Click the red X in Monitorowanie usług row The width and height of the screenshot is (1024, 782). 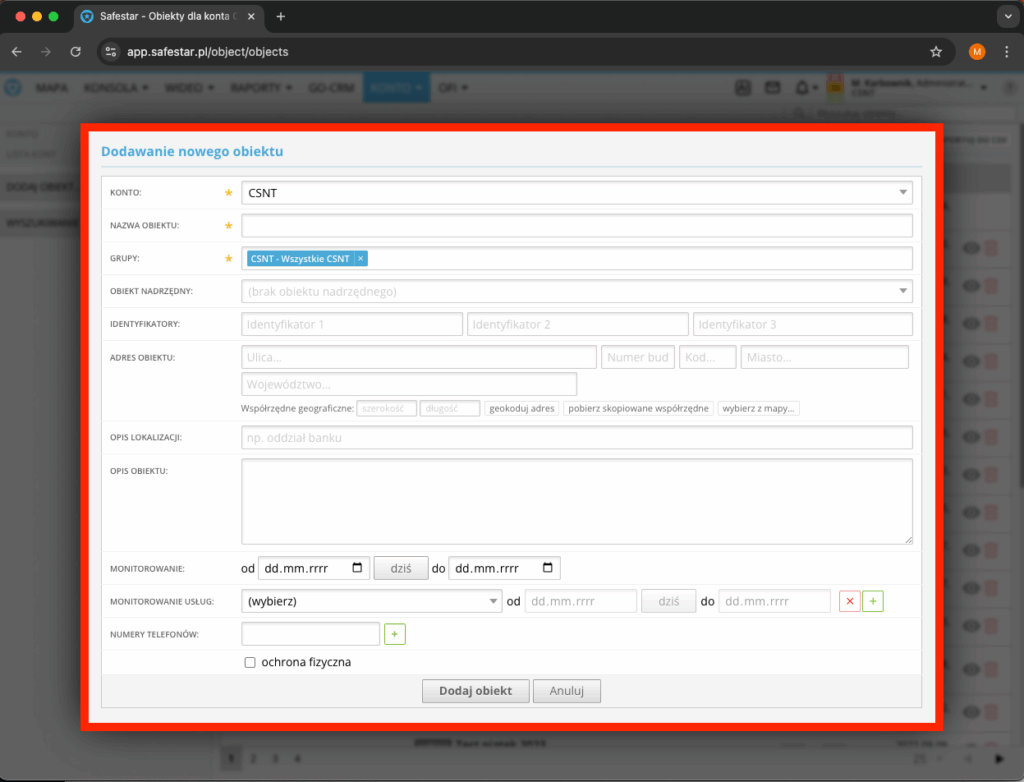tap(849, 601)
